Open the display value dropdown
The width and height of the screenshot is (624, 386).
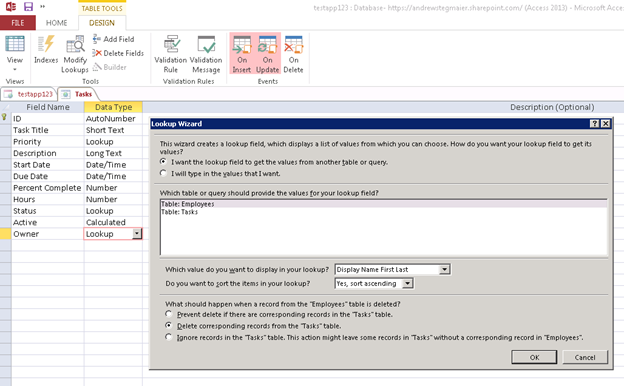(445, 269)
